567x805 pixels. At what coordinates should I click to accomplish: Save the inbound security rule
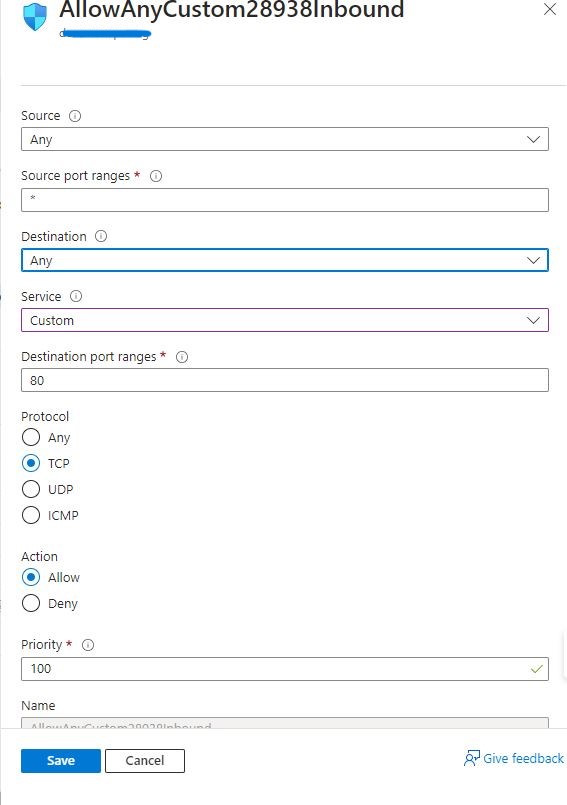[x=61, y=761]
